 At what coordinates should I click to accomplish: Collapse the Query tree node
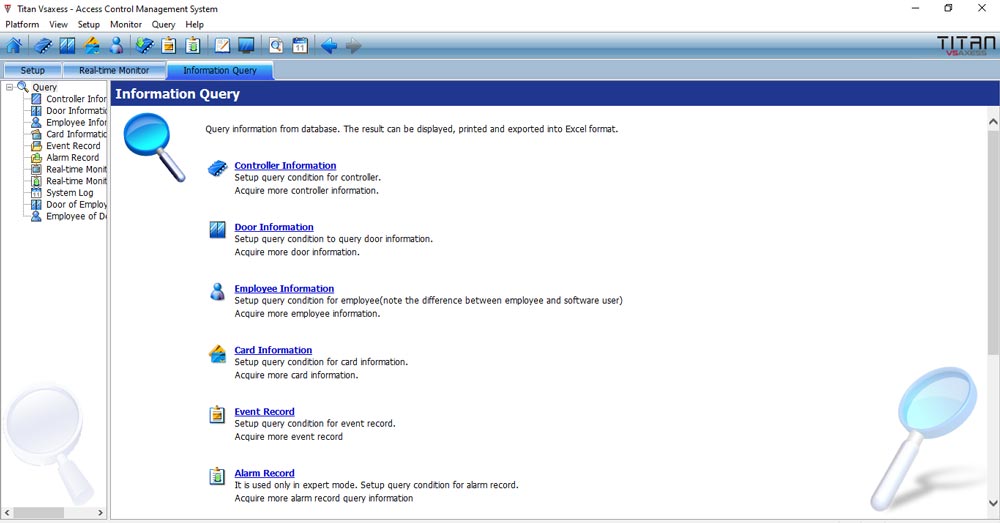coord(9,87)
